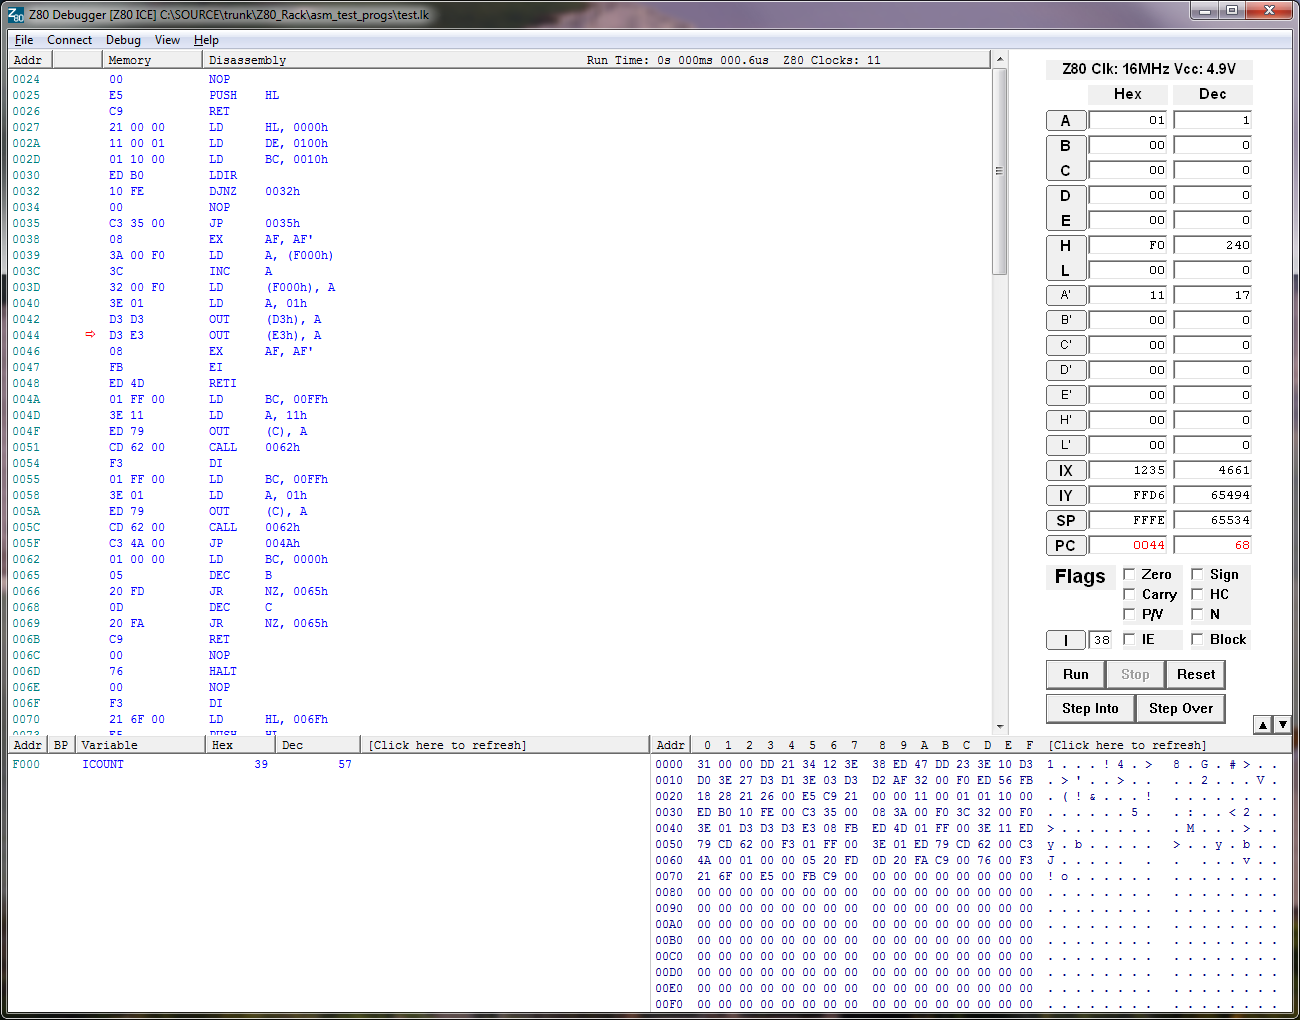Click the A' alternate register button

(x=1066, y=295)
